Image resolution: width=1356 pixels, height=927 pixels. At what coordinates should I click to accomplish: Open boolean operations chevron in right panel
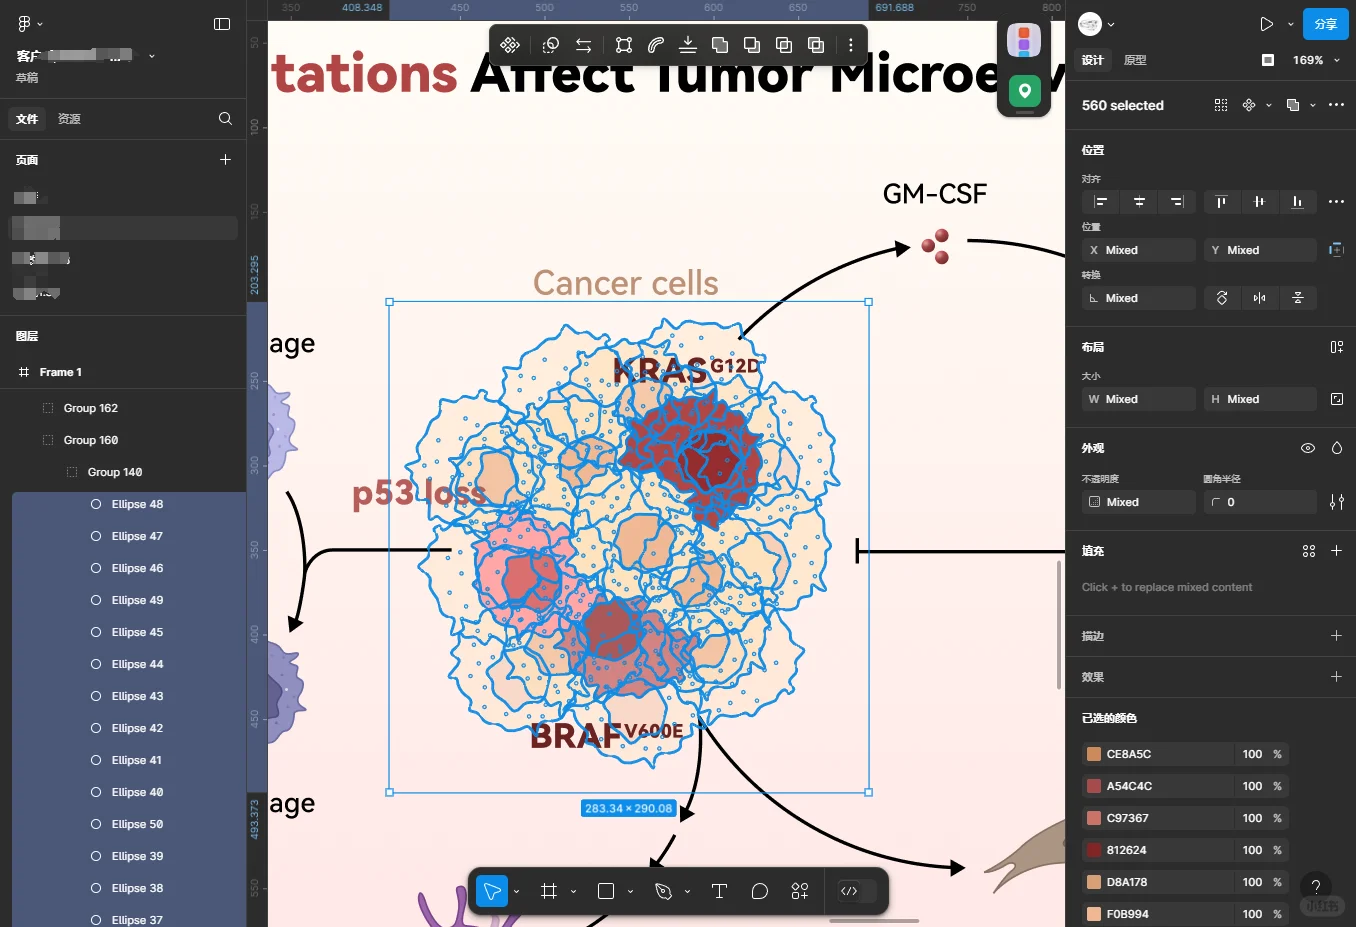tap(1313, 105)
